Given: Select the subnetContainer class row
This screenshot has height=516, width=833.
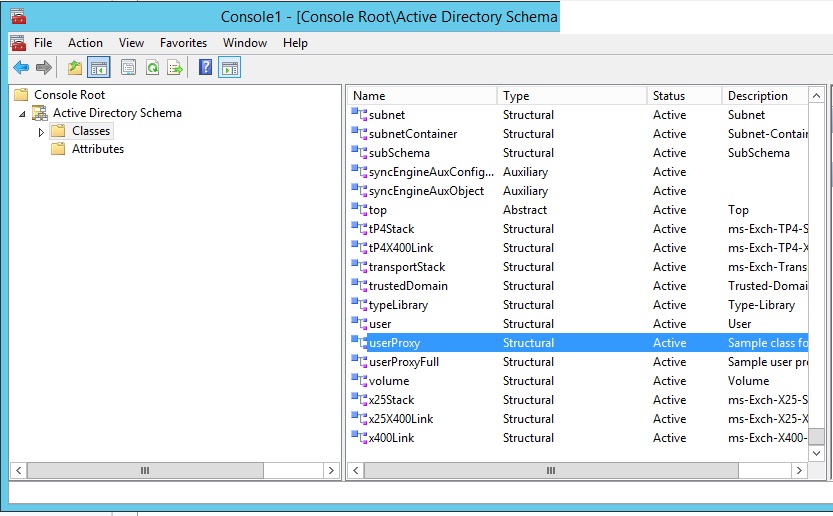Looking at the screenshot, I should (579, 134).
